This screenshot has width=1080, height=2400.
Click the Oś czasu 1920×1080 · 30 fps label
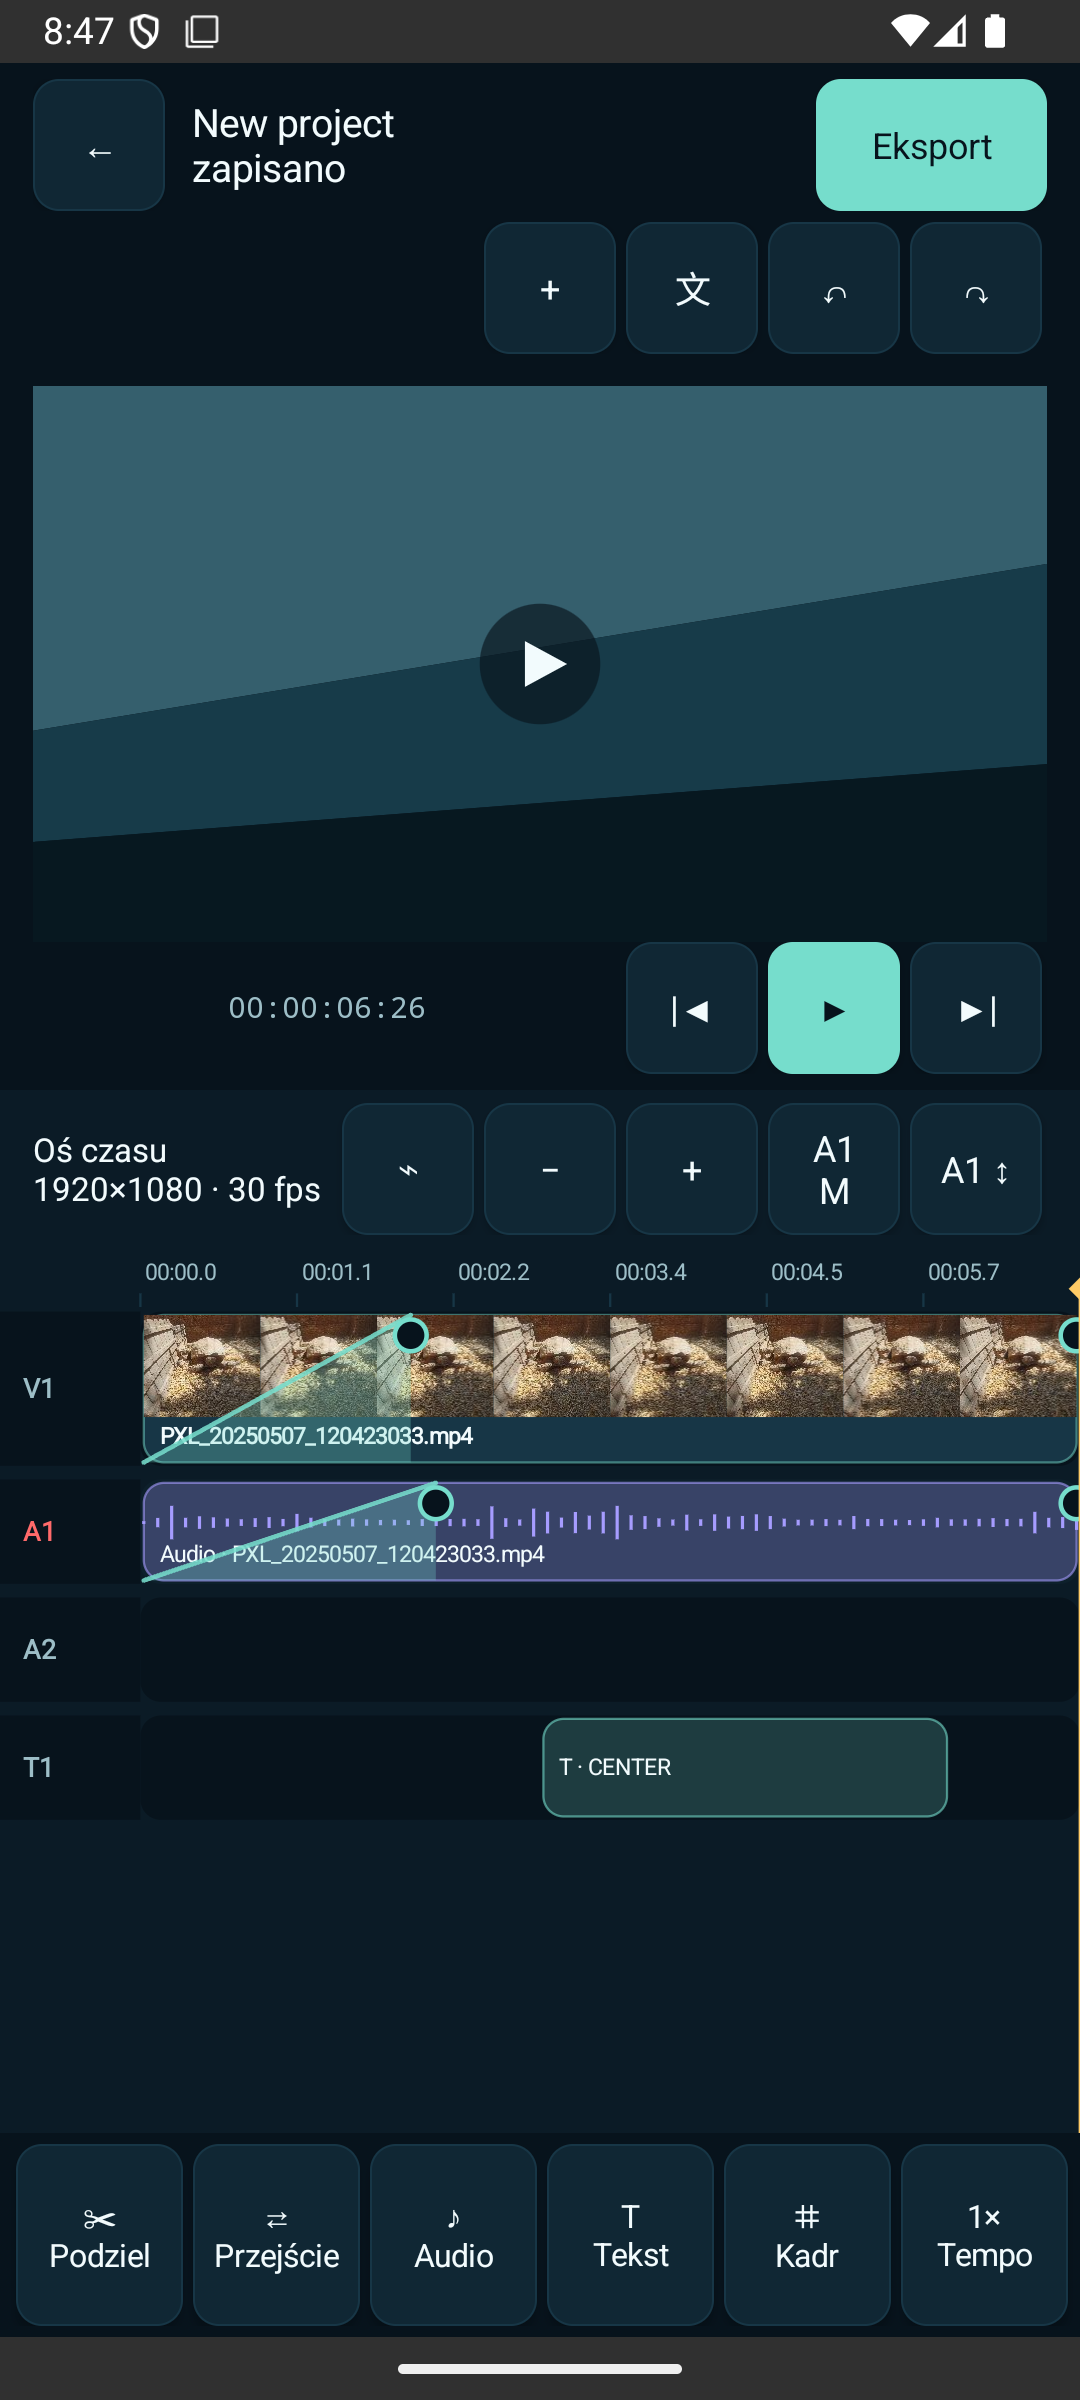(x=177, y=1170)
